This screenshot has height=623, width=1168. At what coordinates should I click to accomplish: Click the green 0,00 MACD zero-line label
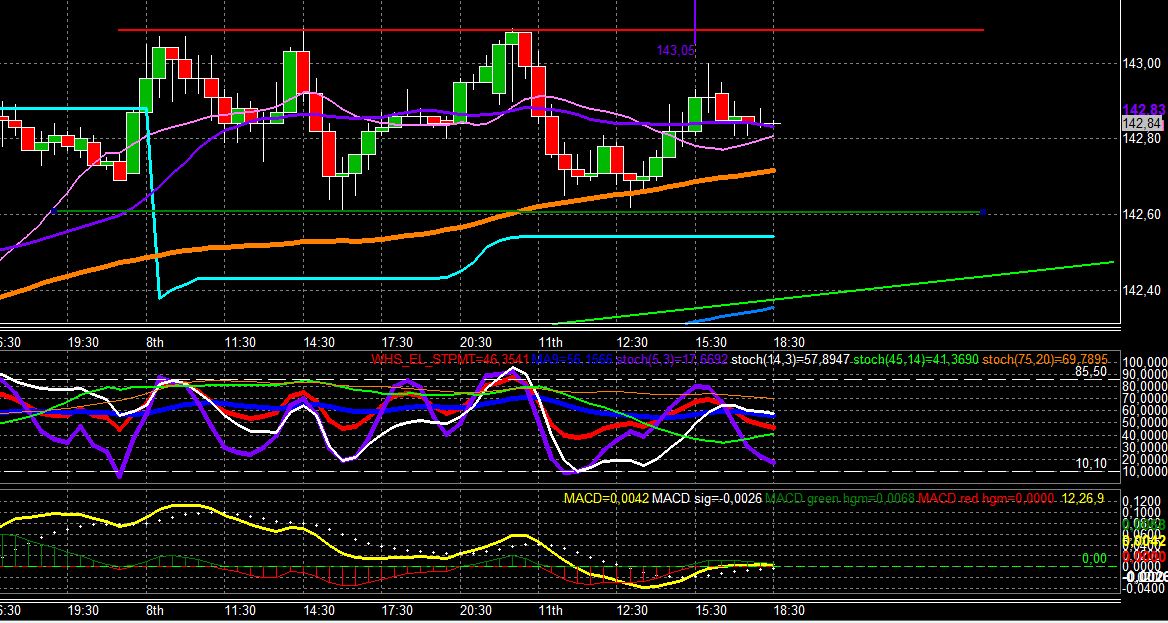click(x=1094, y=558)
